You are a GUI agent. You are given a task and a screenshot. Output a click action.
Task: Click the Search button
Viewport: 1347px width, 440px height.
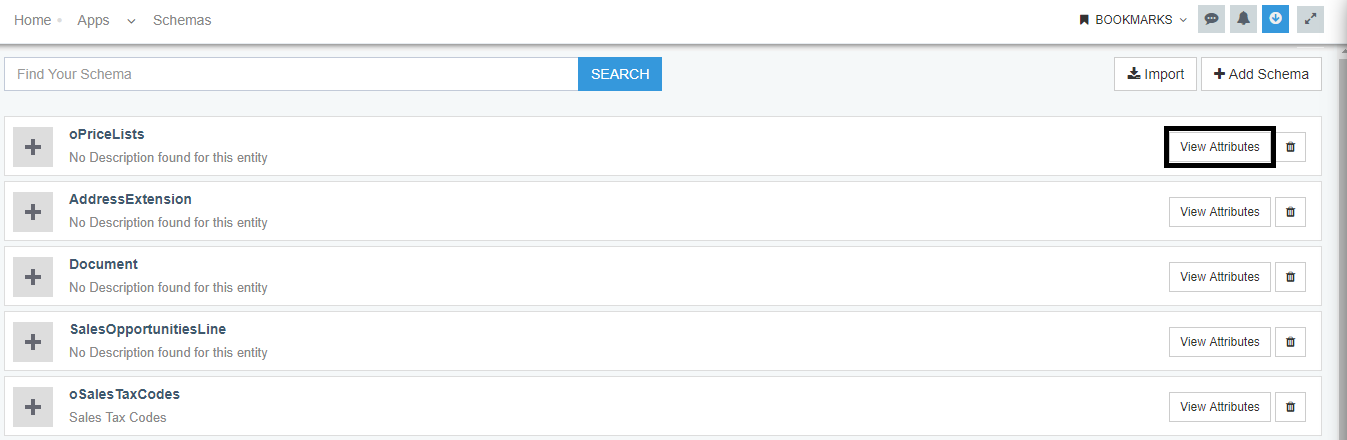click(x=620, y=74)
